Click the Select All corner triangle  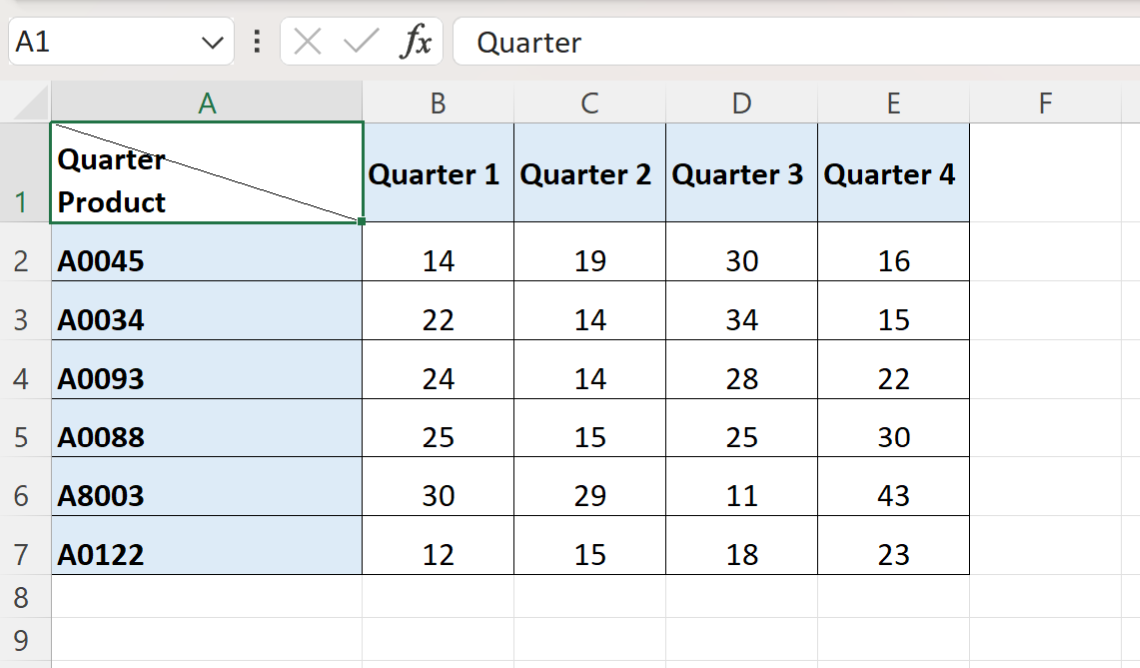(x=31, y=102)
